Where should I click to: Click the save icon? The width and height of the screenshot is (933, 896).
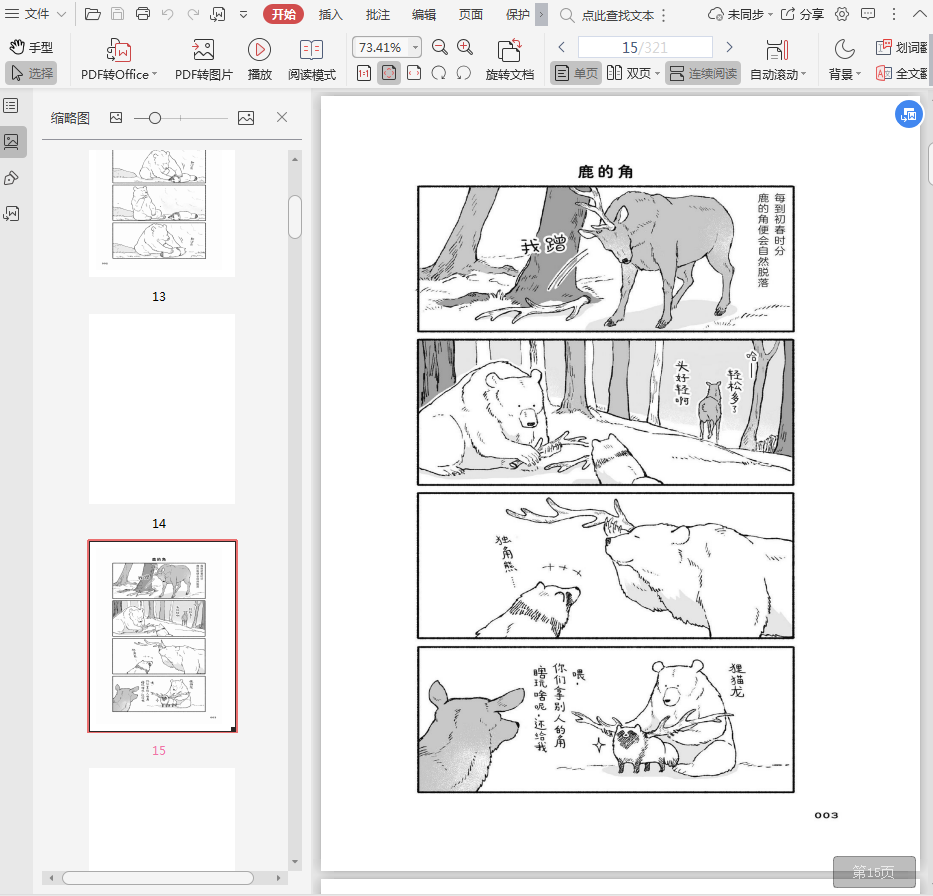(x=118, y=14)
